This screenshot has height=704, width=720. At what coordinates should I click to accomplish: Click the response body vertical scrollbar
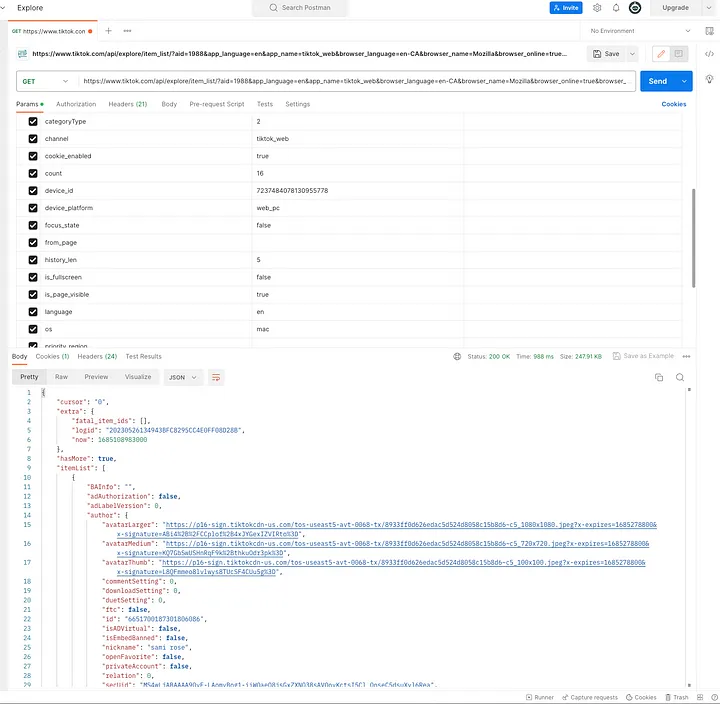click(689, 537)
